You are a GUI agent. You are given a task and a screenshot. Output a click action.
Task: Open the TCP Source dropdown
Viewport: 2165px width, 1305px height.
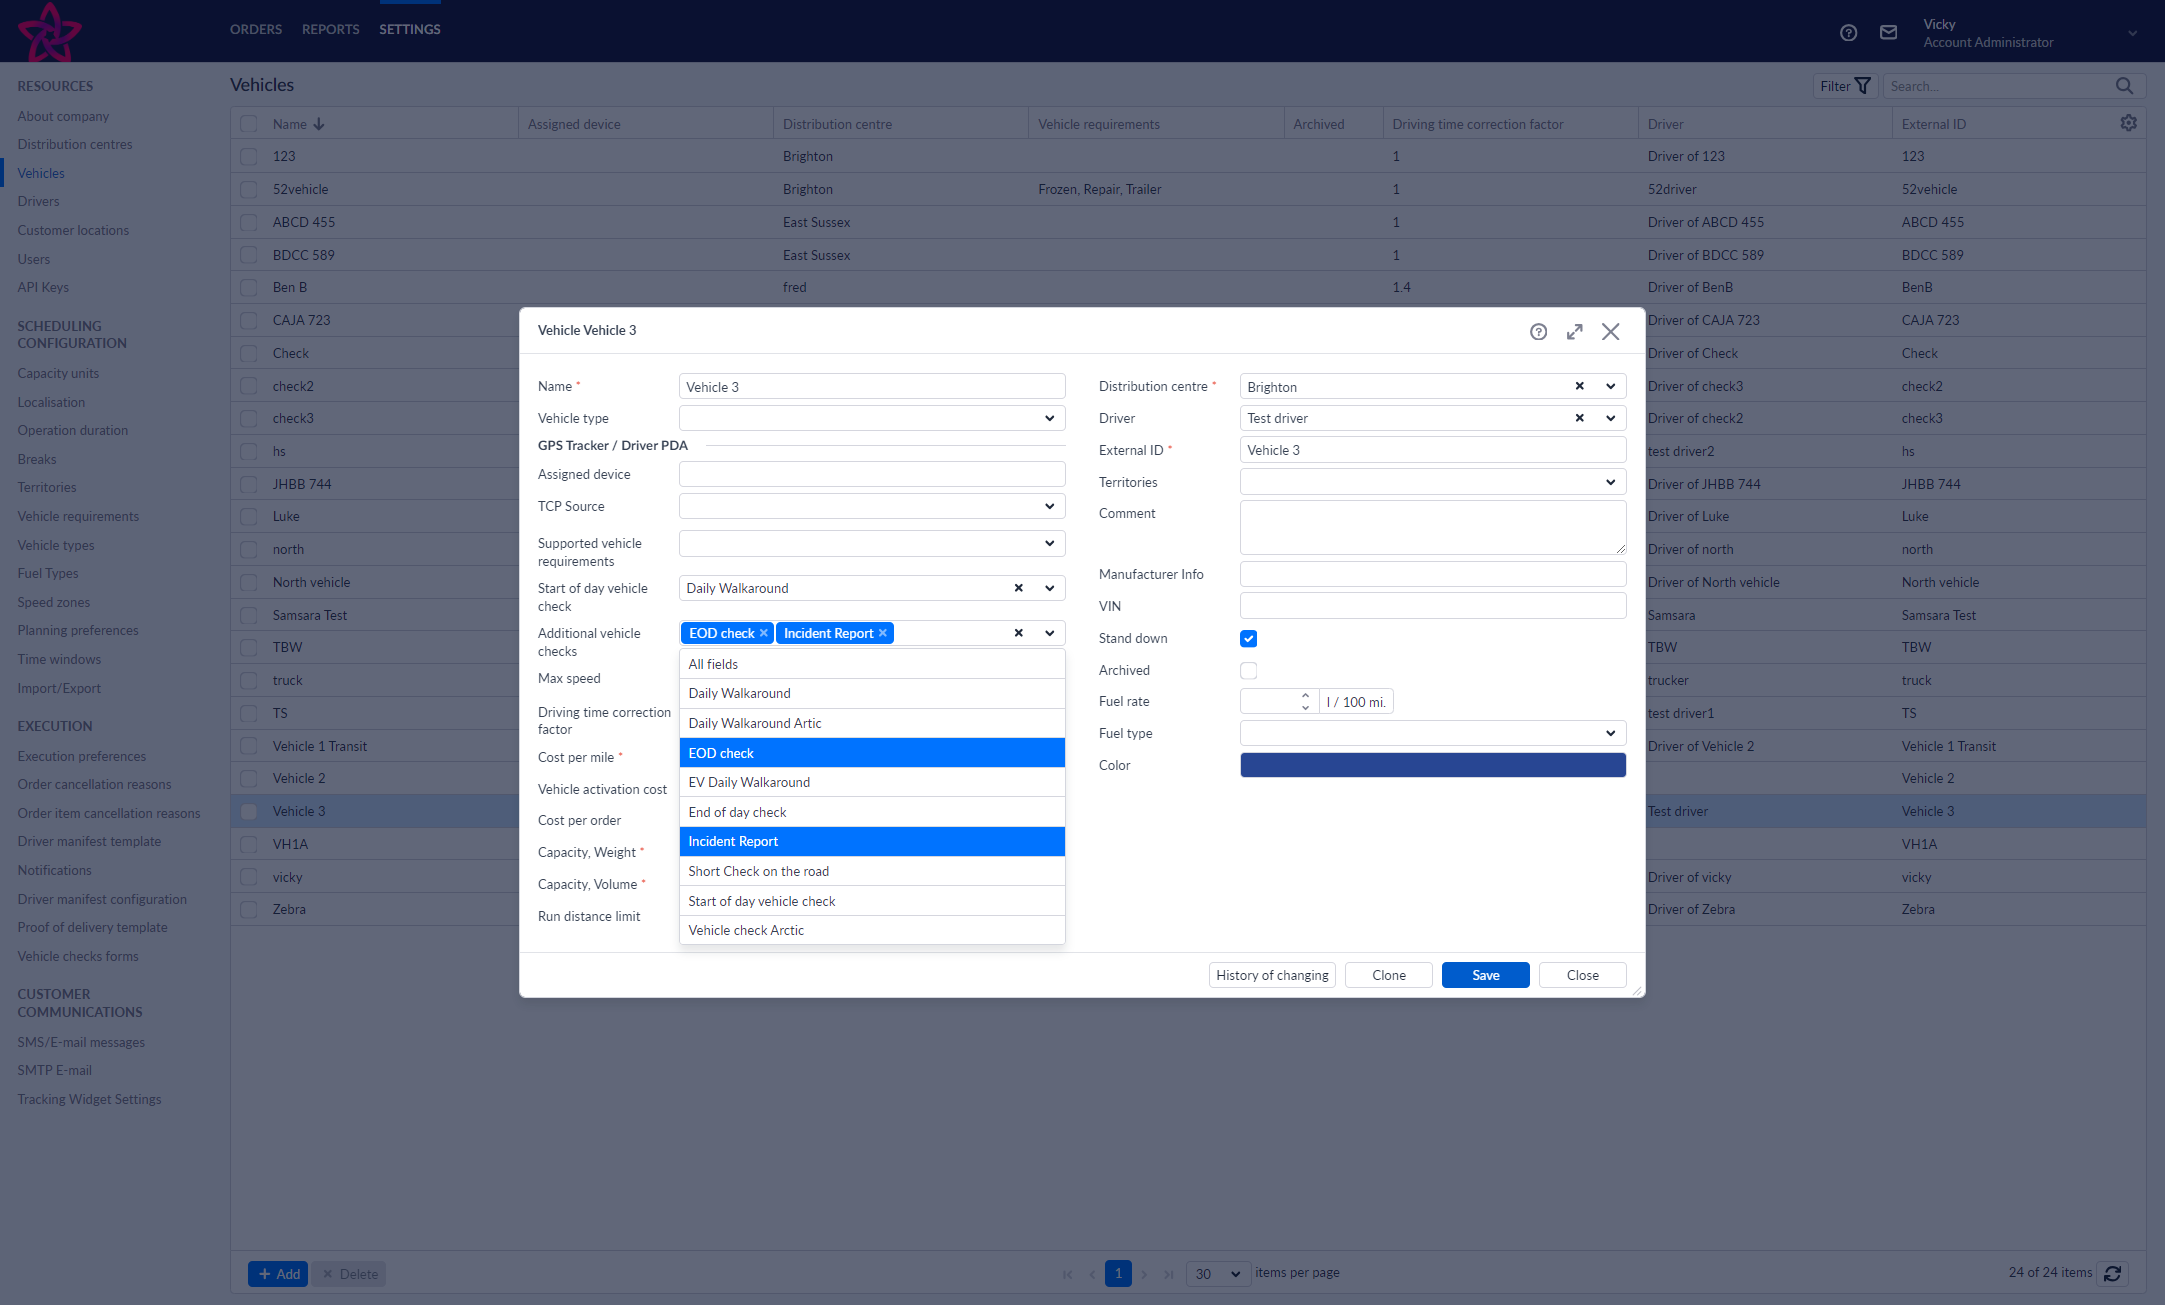click(1049, 506)
